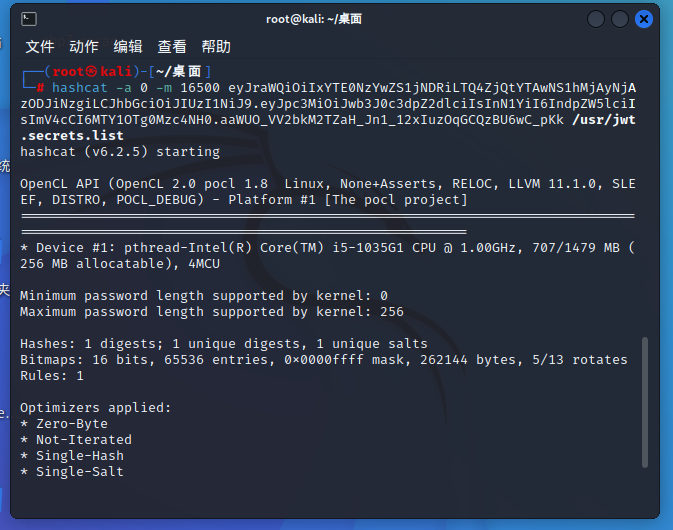The image size is (673, 530).
Task: Click the 'Minimum password length supported by kernel: 0' line
Action: (x=204, y=296)
